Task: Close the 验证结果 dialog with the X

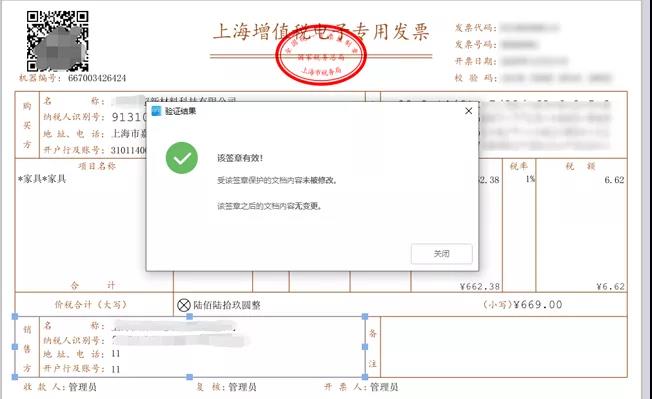Action: (x=469, y=111)
